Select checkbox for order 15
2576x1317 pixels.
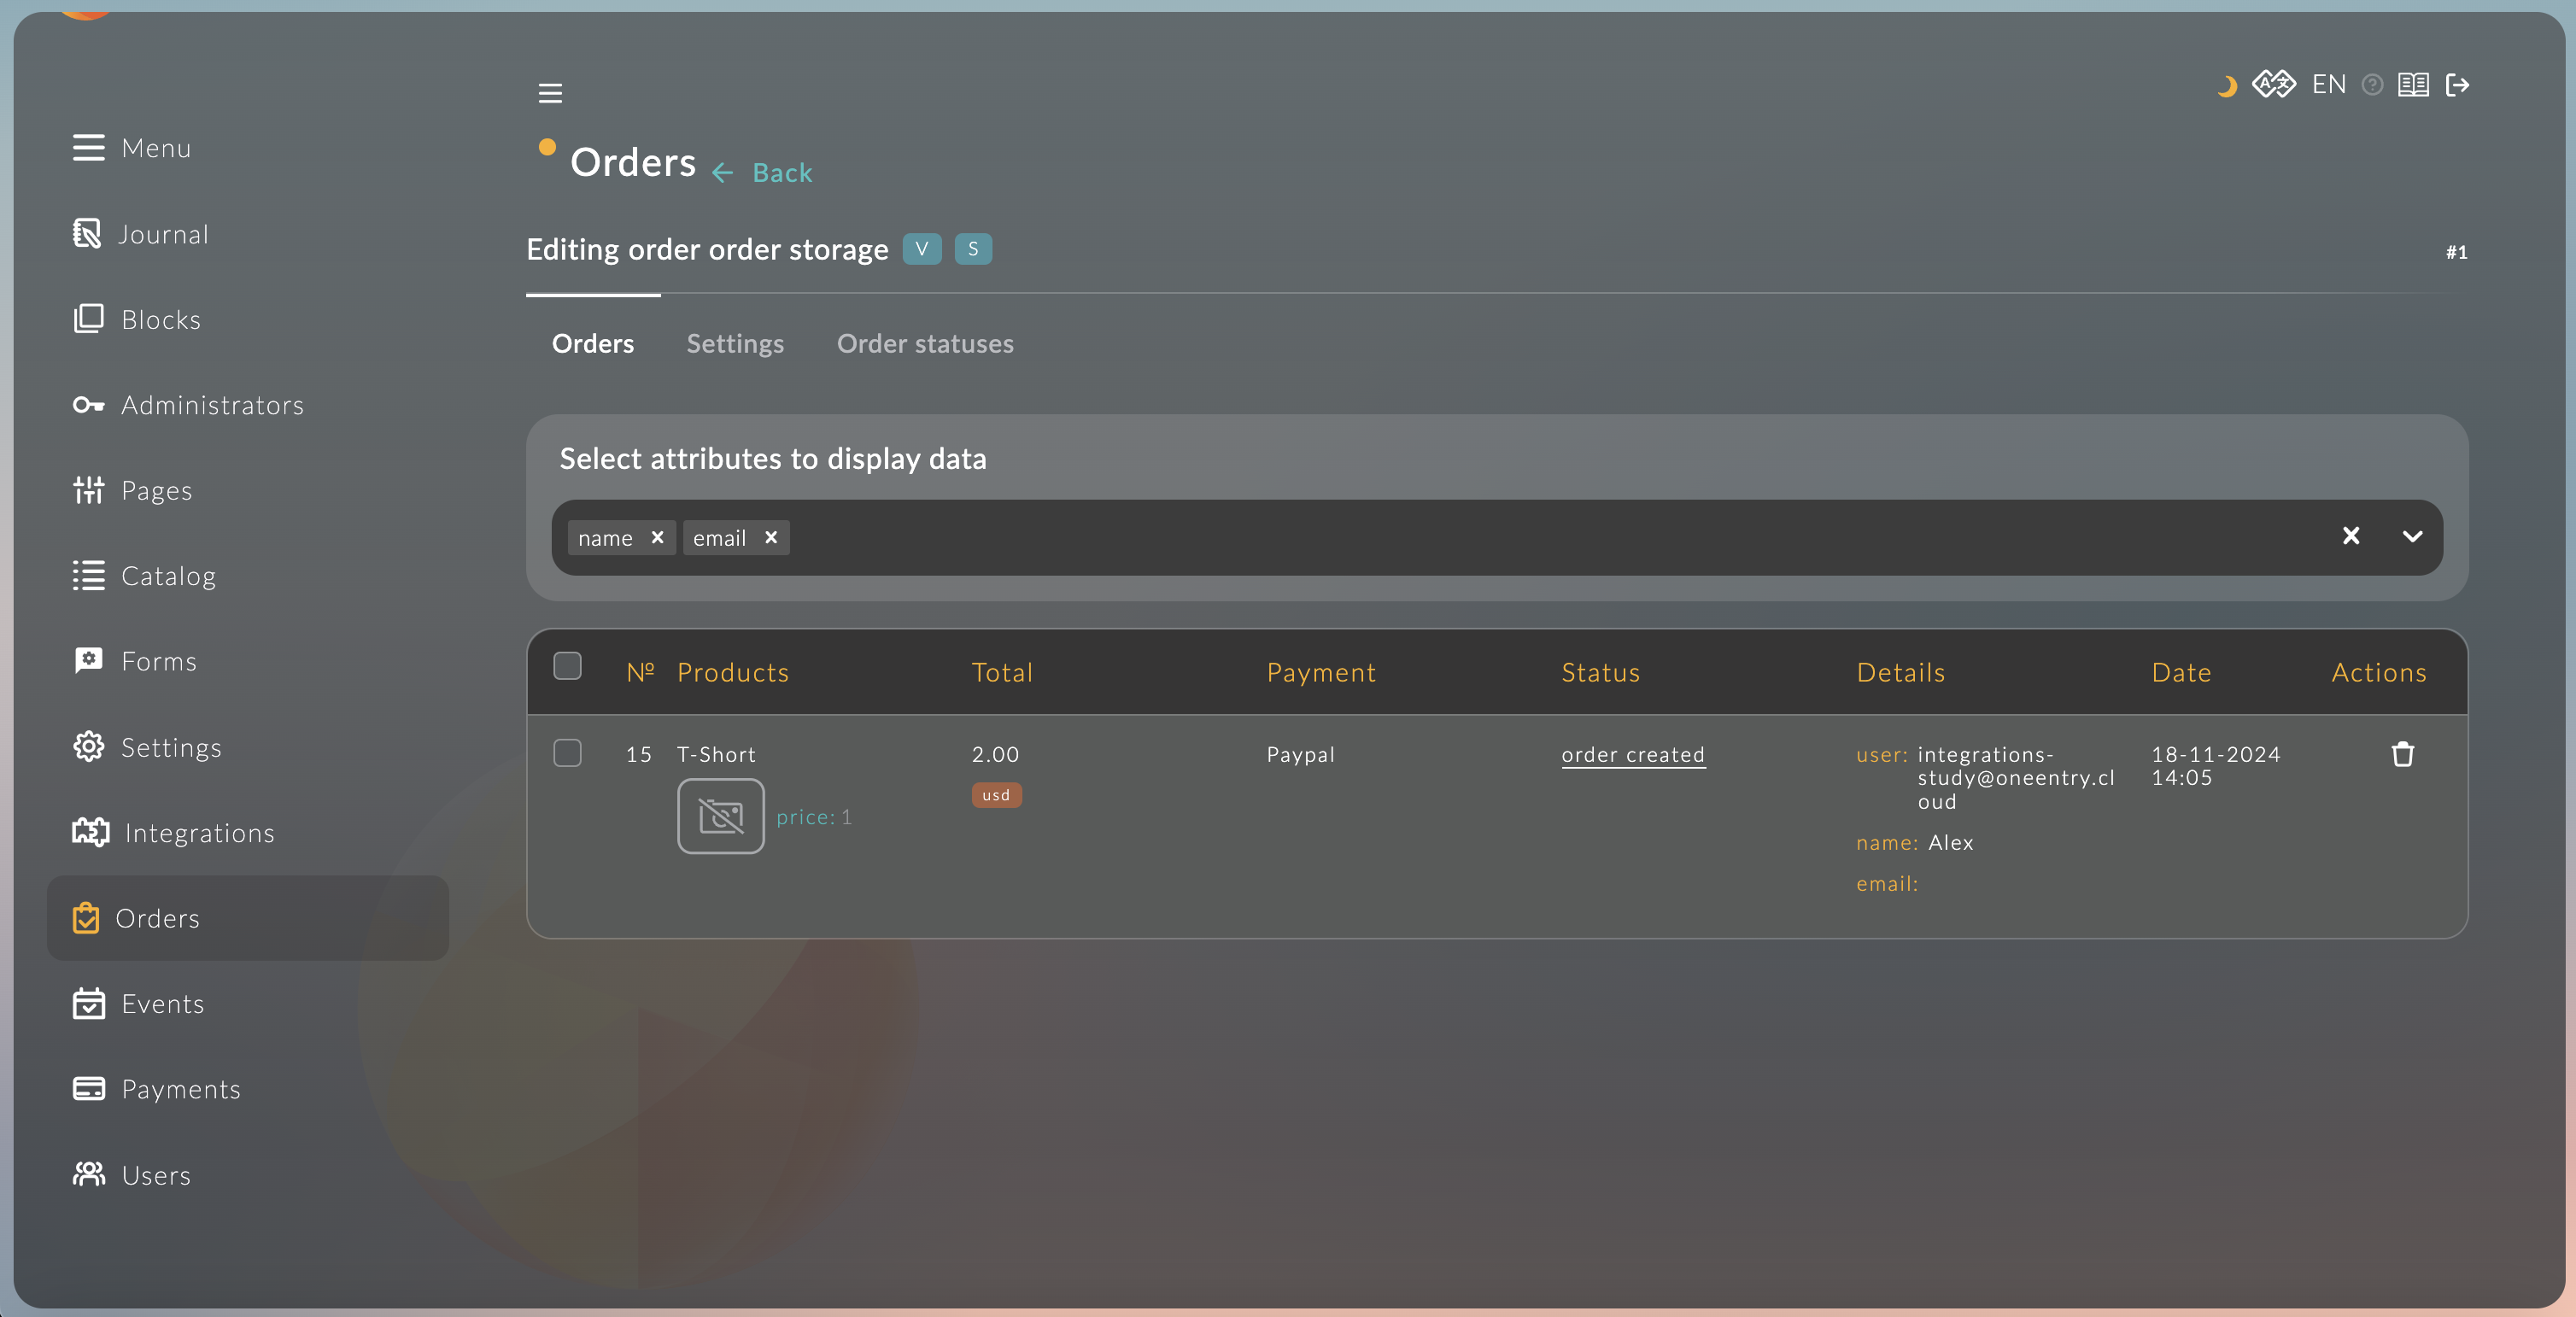tap(567, 753)
